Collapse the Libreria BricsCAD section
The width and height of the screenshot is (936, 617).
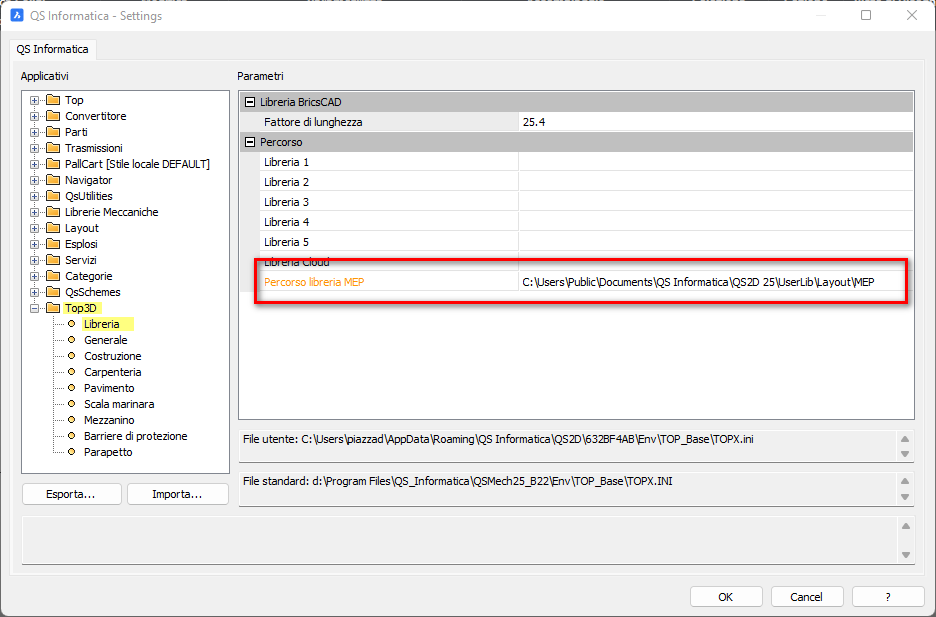[x=250, y=102]
